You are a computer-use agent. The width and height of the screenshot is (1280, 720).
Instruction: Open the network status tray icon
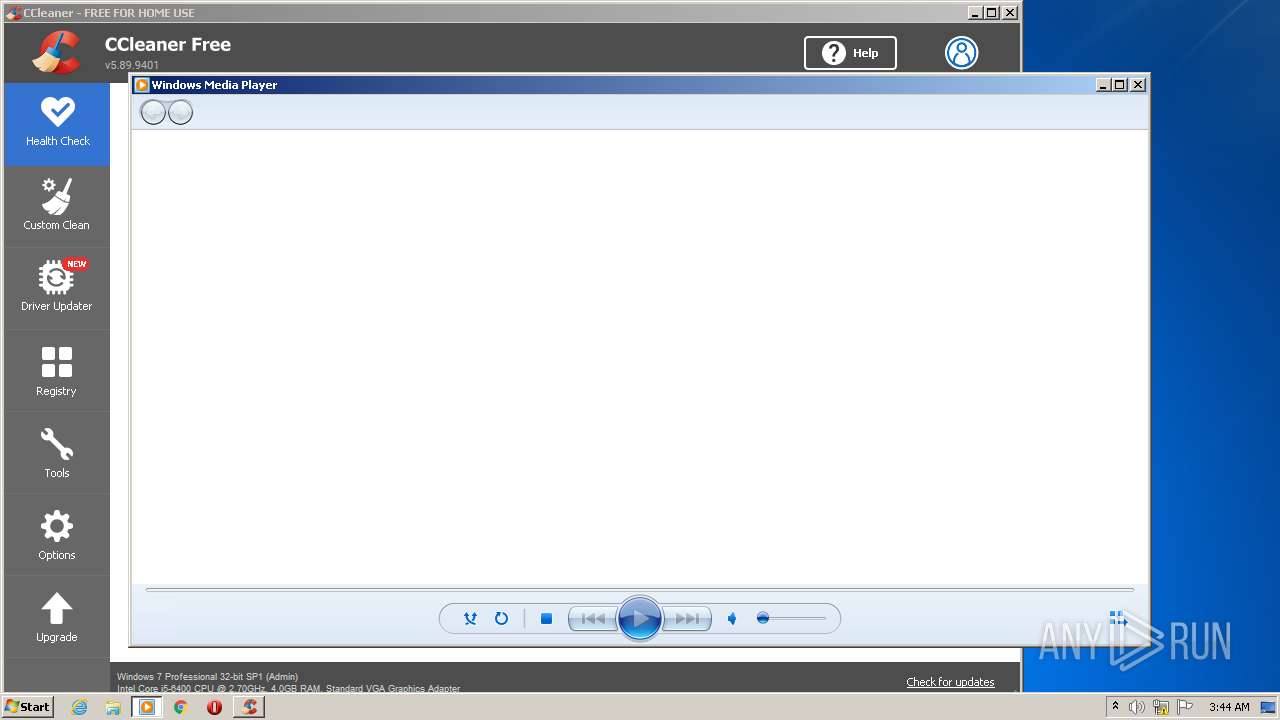1161,707
